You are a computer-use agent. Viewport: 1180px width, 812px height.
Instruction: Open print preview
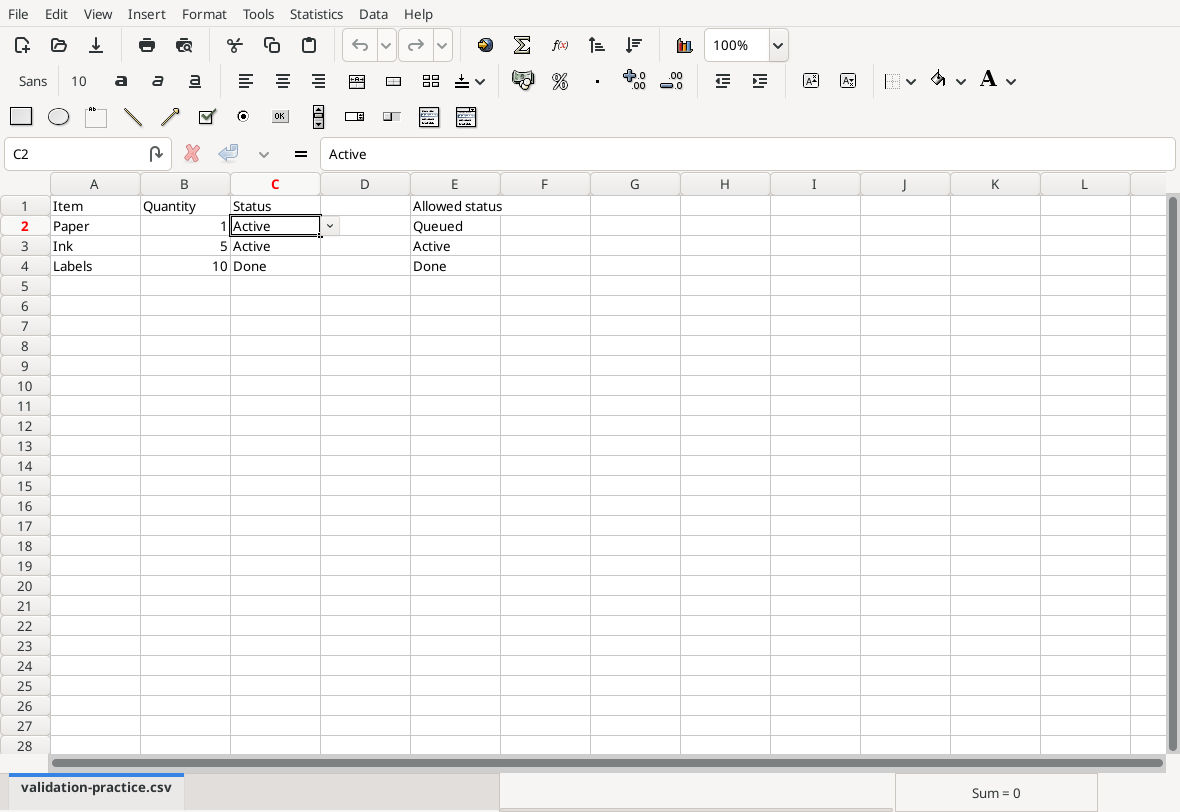point(184,45)
